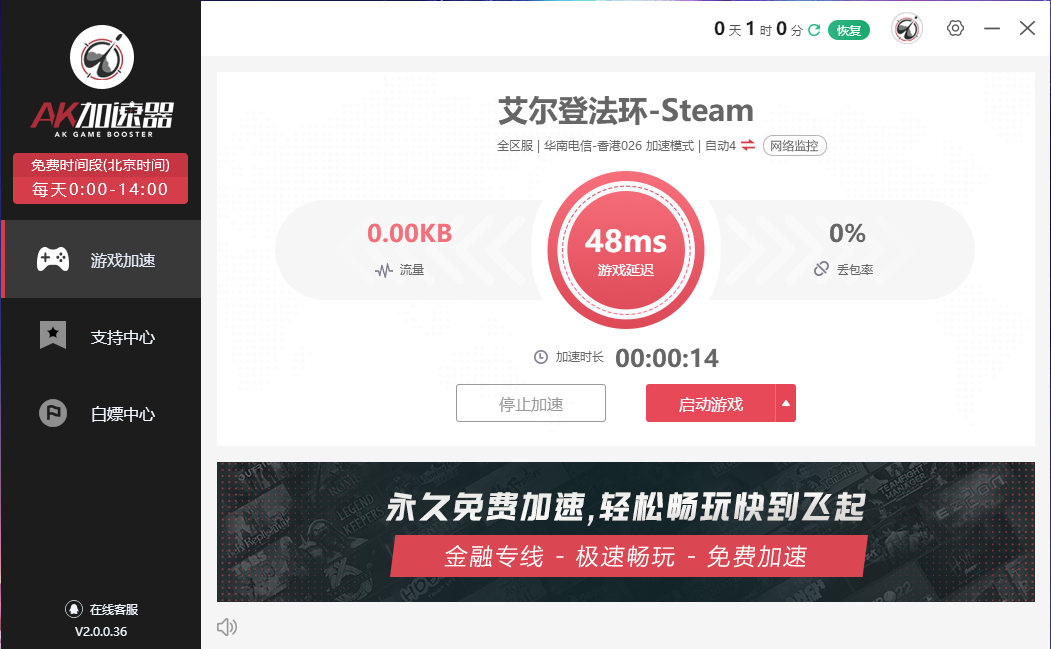Click the refresh time icon
This screenshot has width=1051, height=649.
tap(814, 30)
